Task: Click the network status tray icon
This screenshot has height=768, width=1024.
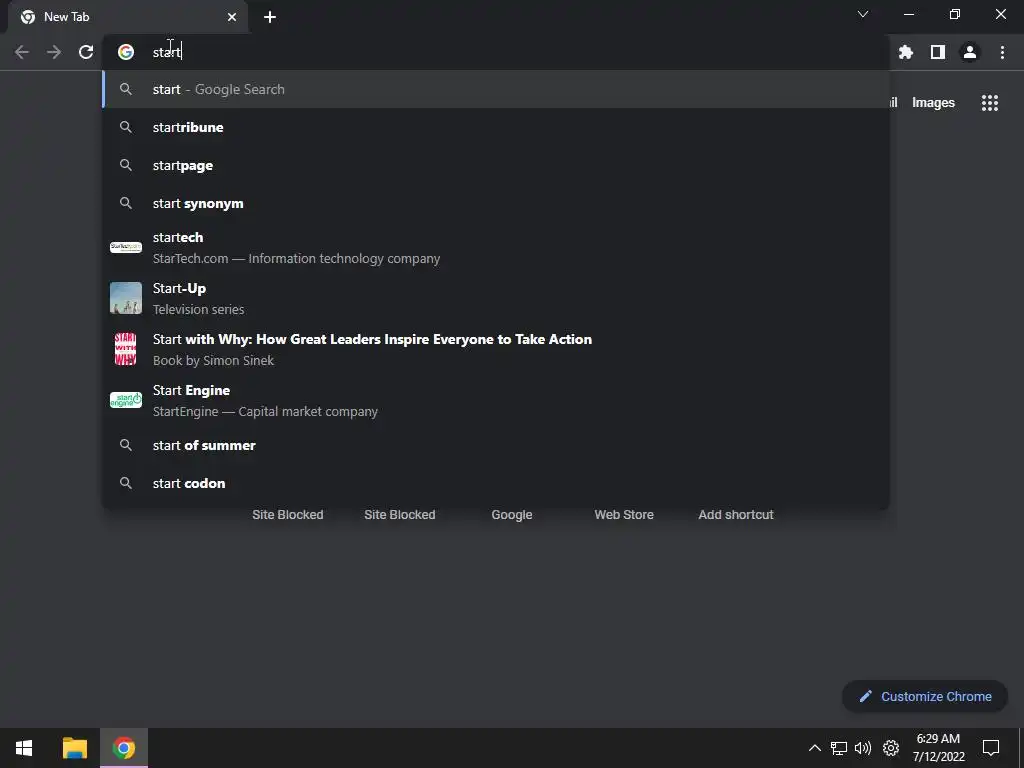Action: tap(839, 748)
